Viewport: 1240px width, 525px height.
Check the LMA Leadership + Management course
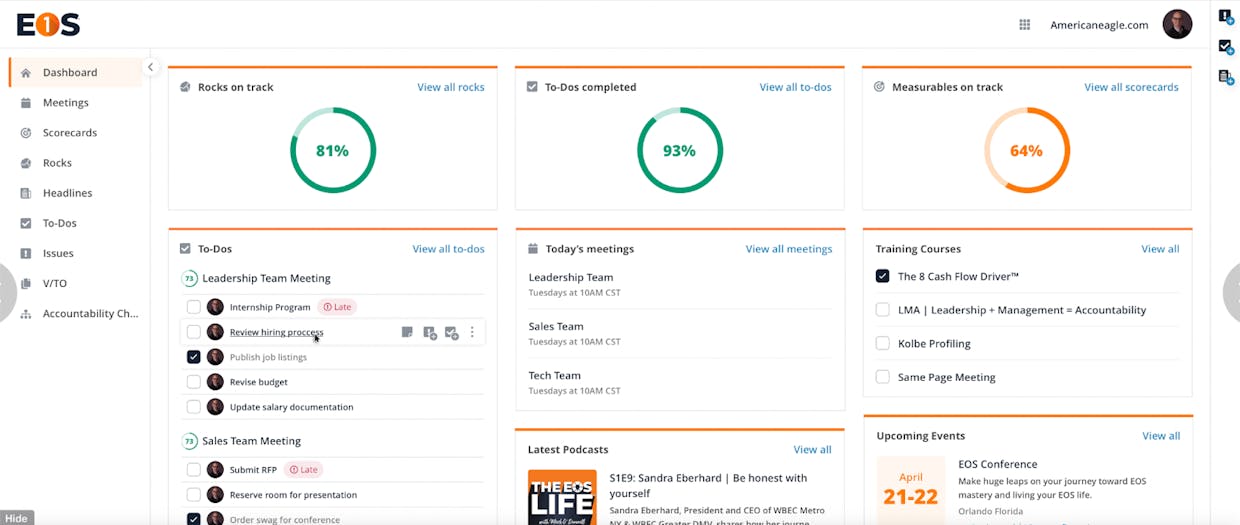(883, 310)
